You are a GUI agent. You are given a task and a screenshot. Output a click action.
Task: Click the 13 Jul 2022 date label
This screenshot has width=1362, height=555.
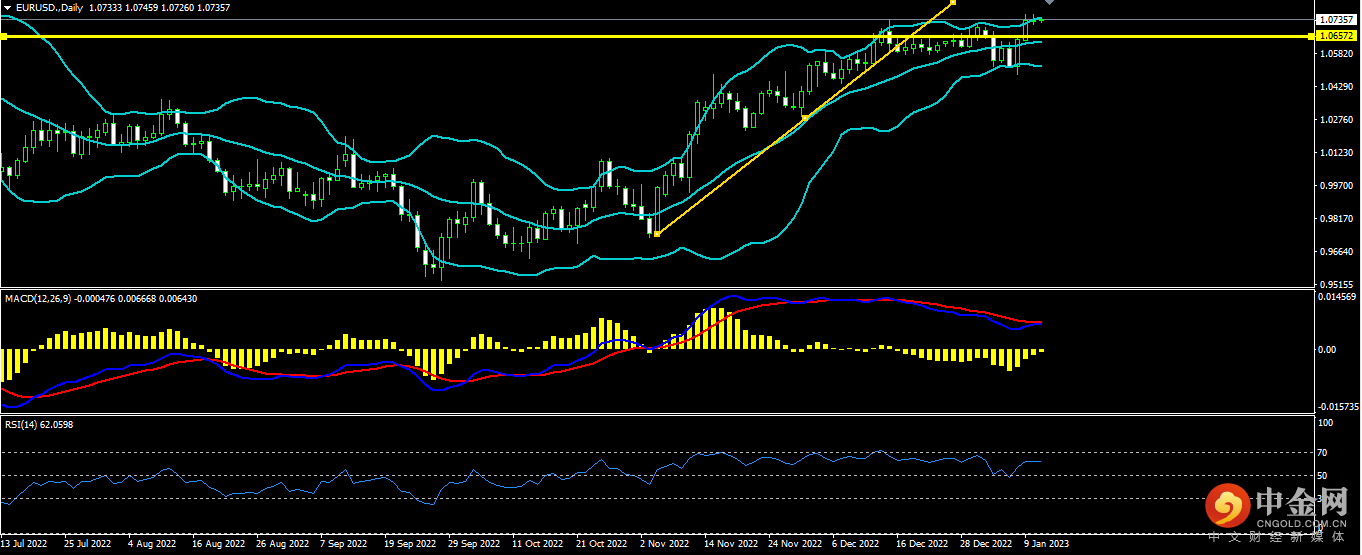click(25, 544)
